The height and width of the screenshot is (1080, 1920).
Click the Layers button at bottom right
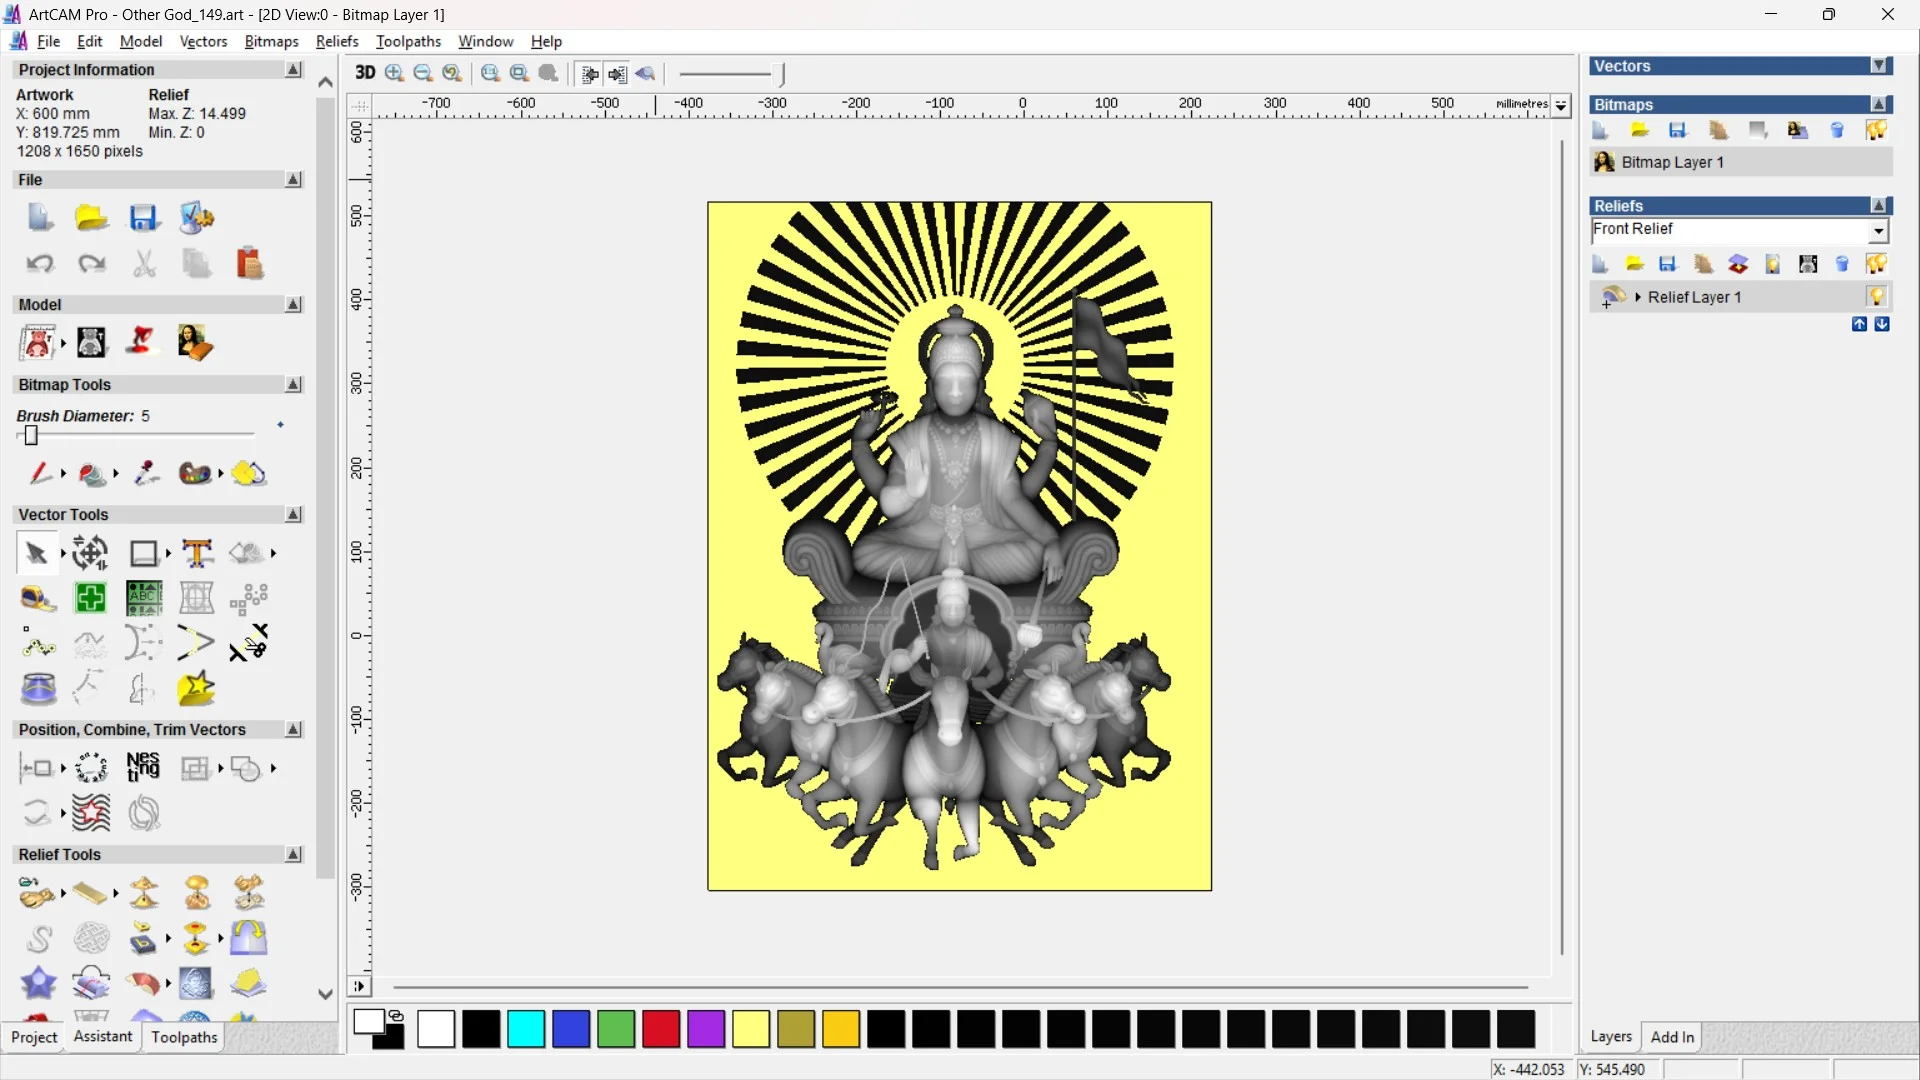tap(1611, 1037)
